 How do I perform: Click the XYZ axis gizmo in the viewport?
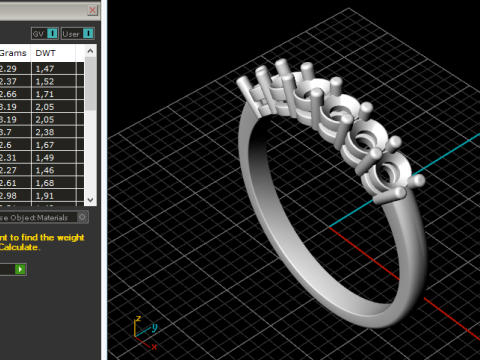pos(145,333)
